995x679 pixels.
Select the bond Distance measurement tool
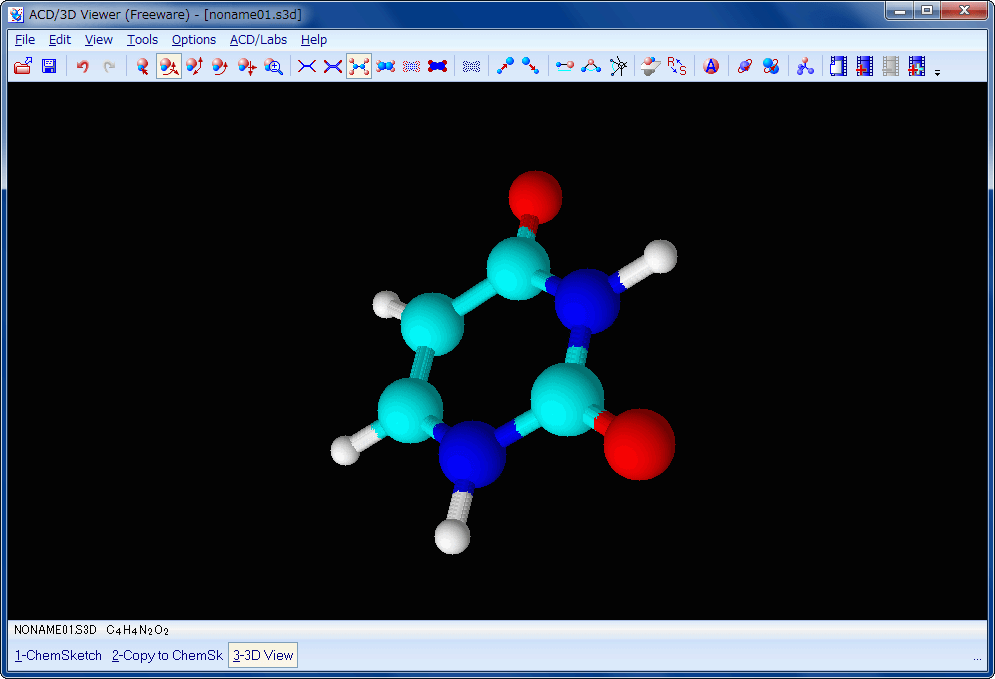coord(564,66)
